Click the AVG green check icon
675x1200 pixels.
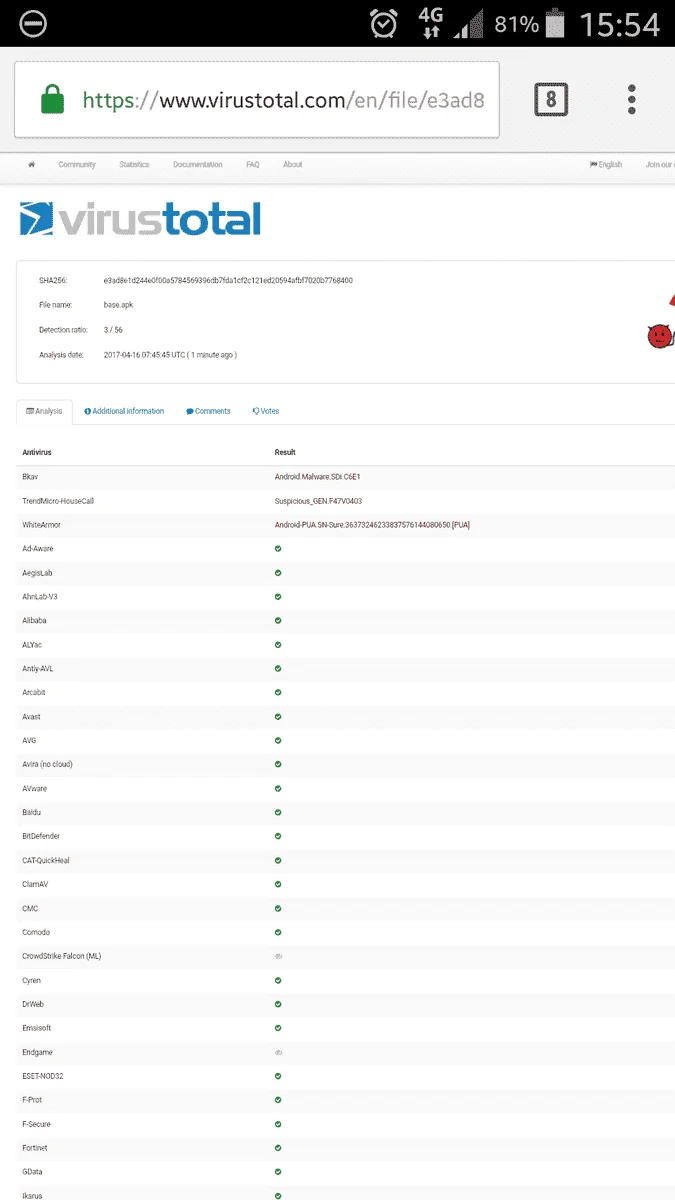[x=278, y=740]
